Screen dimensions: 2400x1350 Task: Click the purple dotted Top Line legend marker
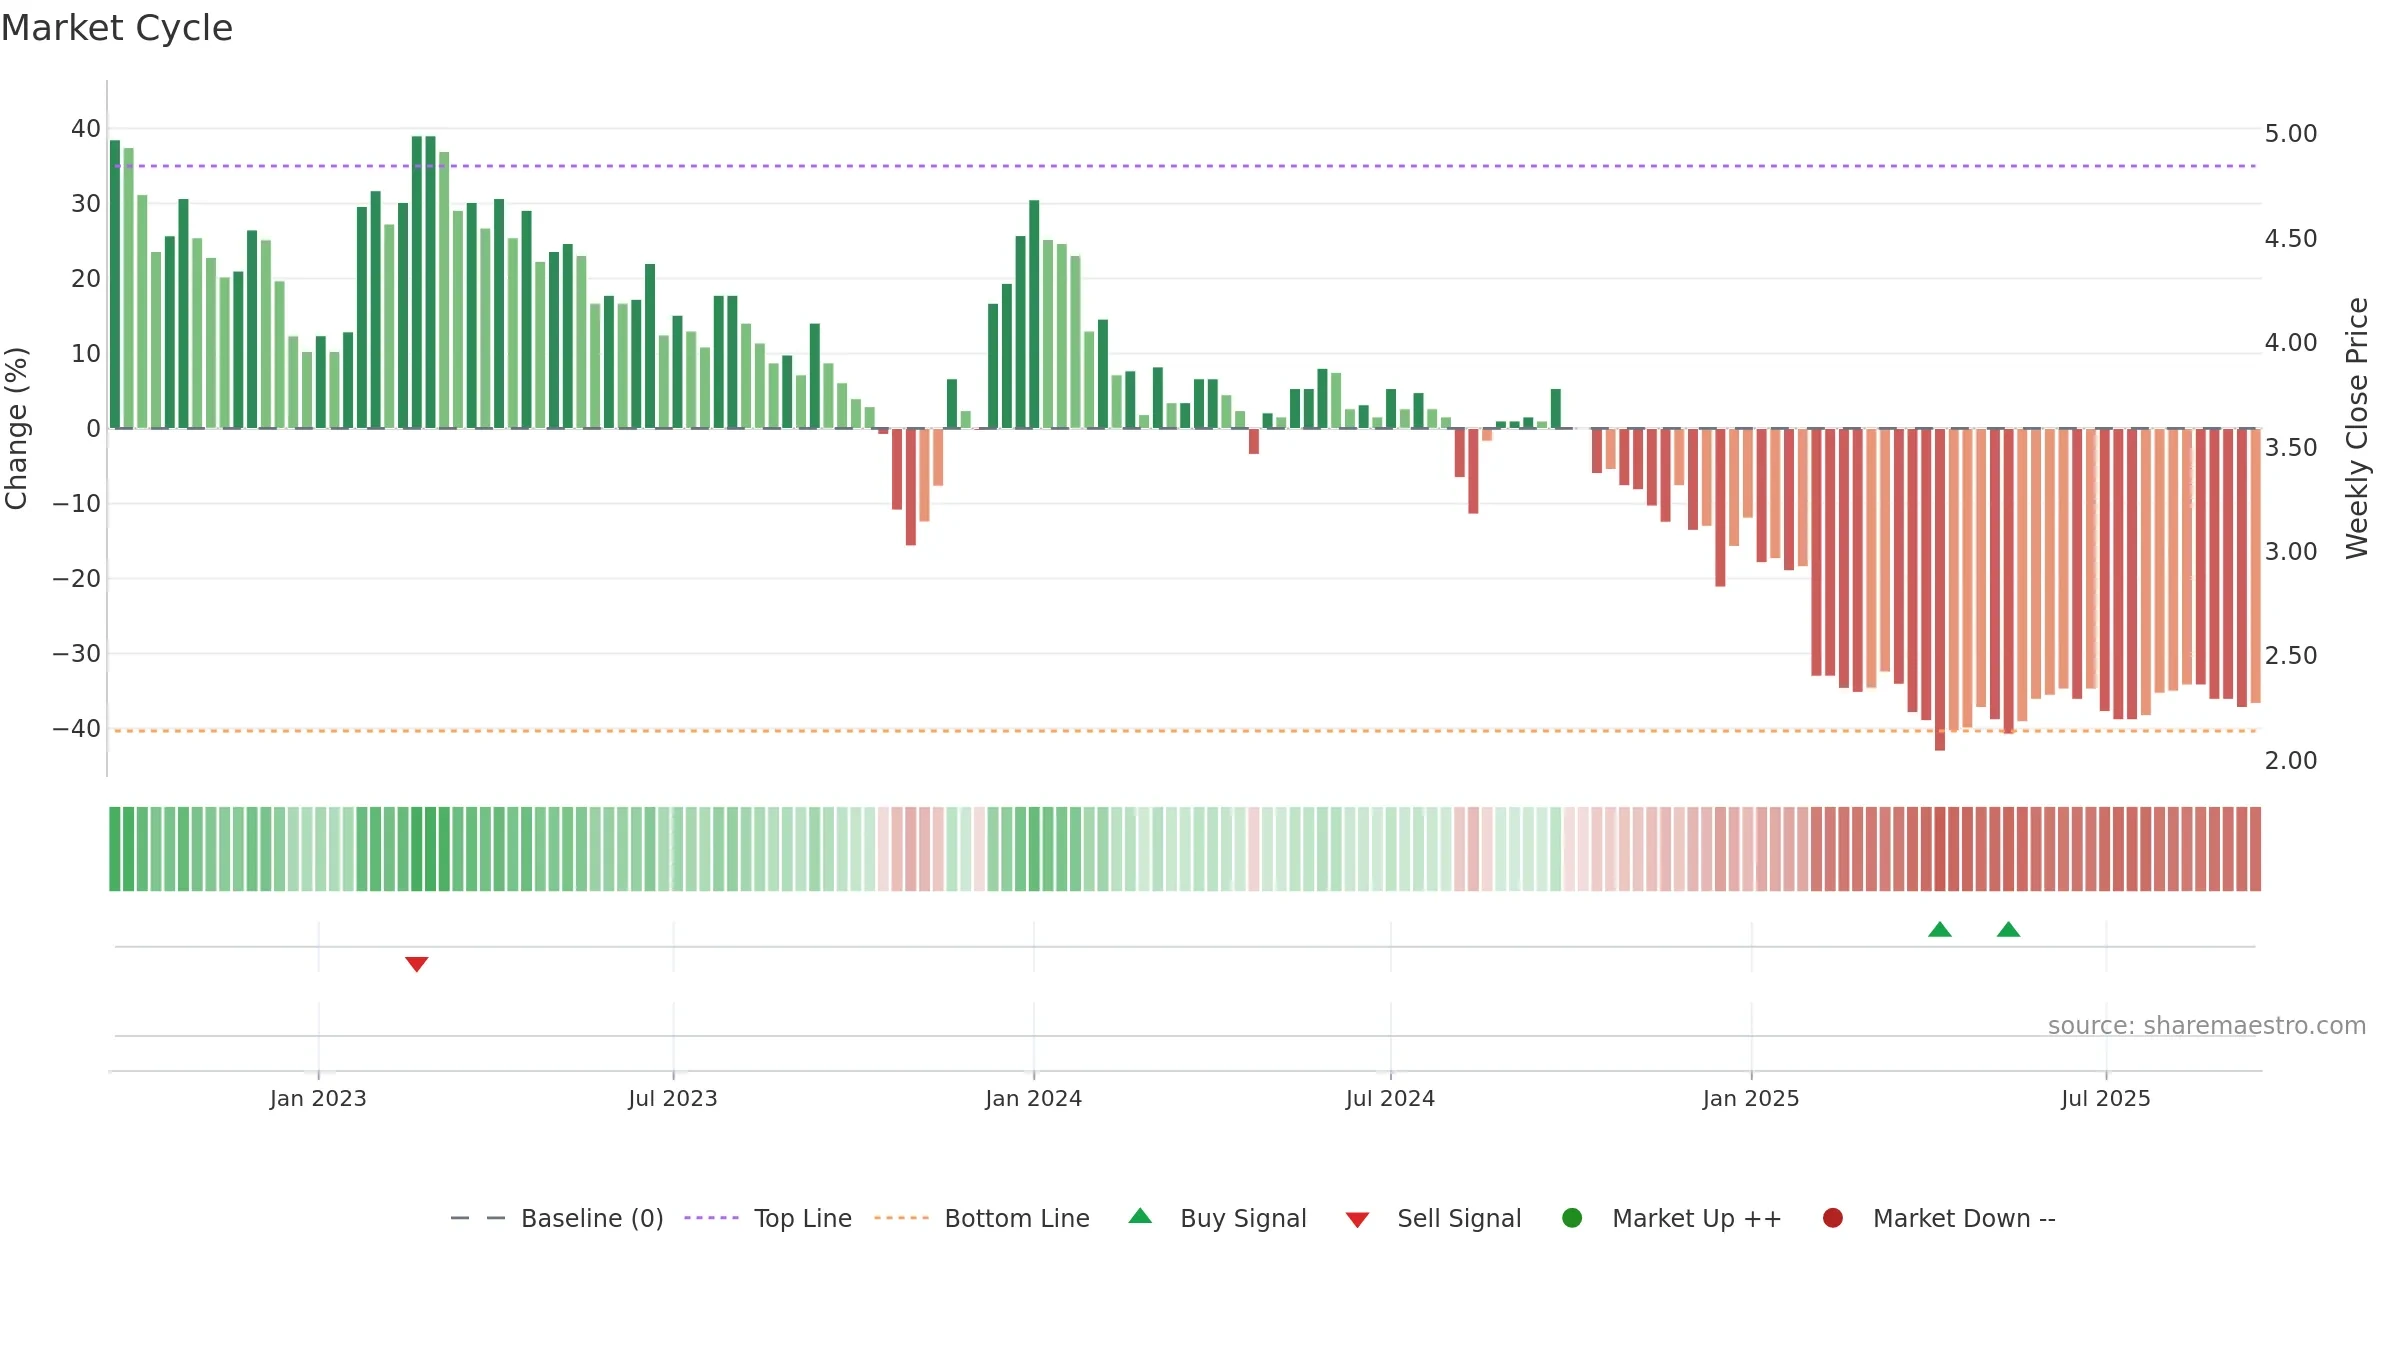click(711, 1218)
